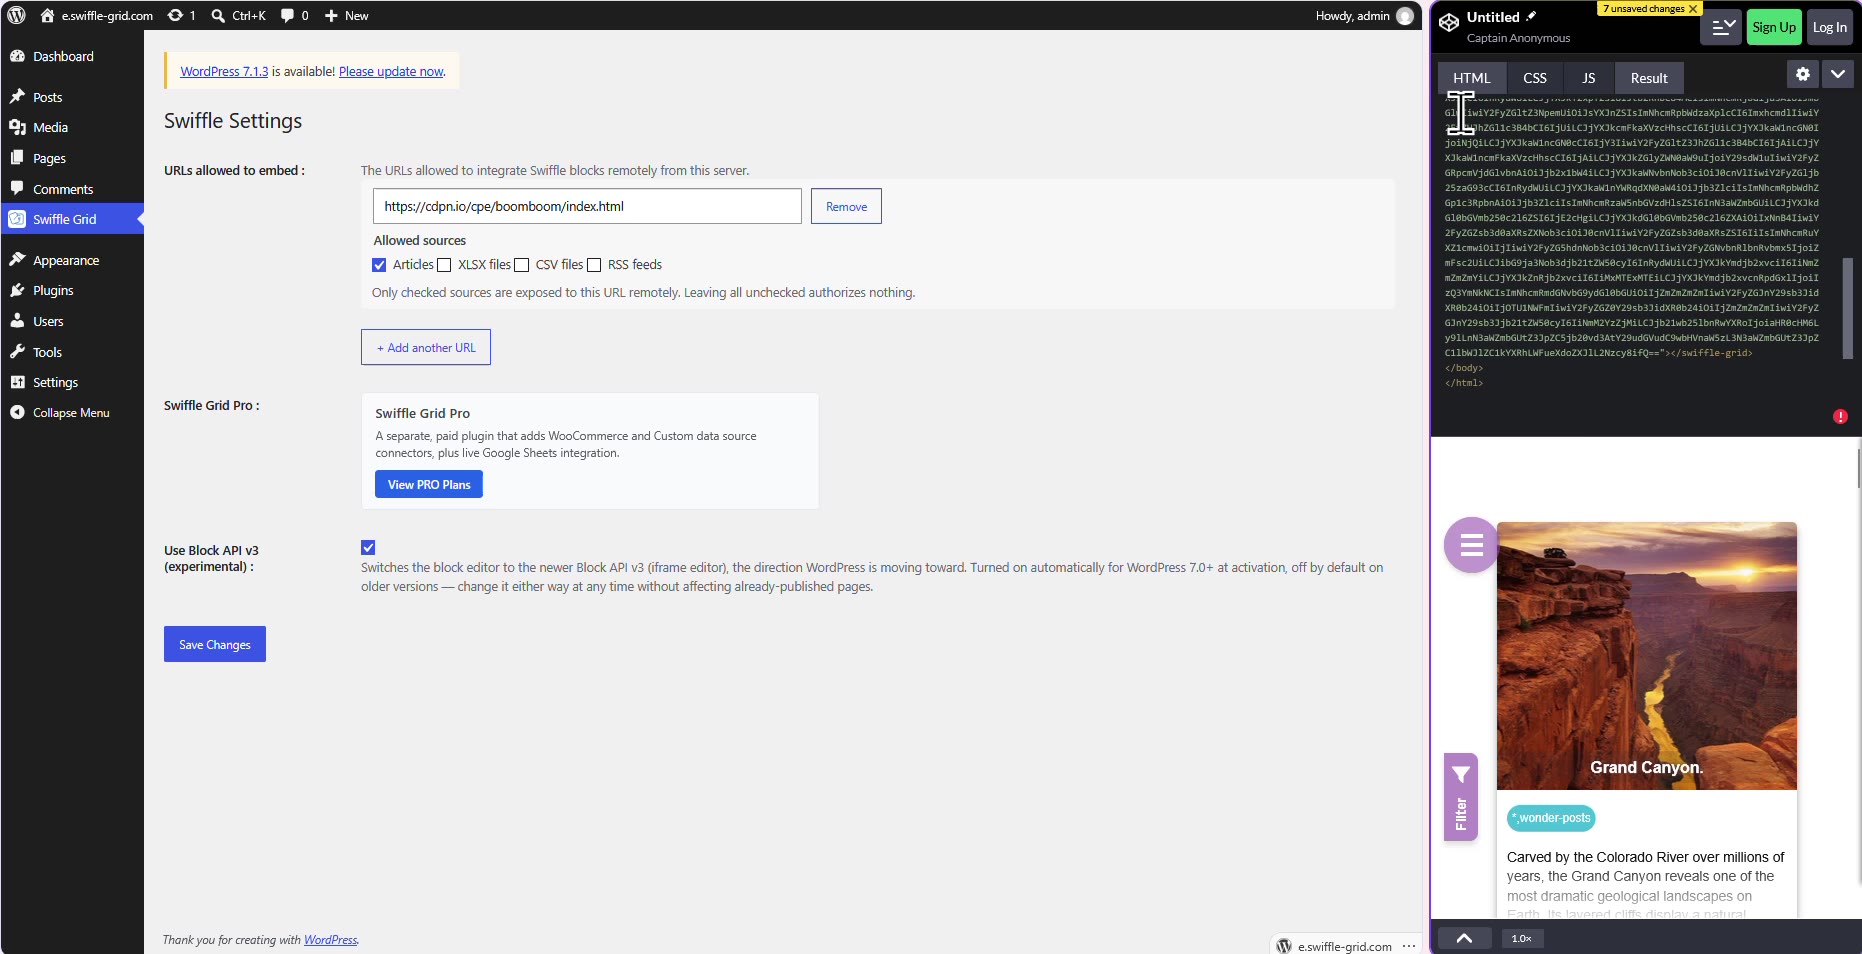Open the CodePen layout view button
1862x954 pixels.
[x=1721, y=27]
